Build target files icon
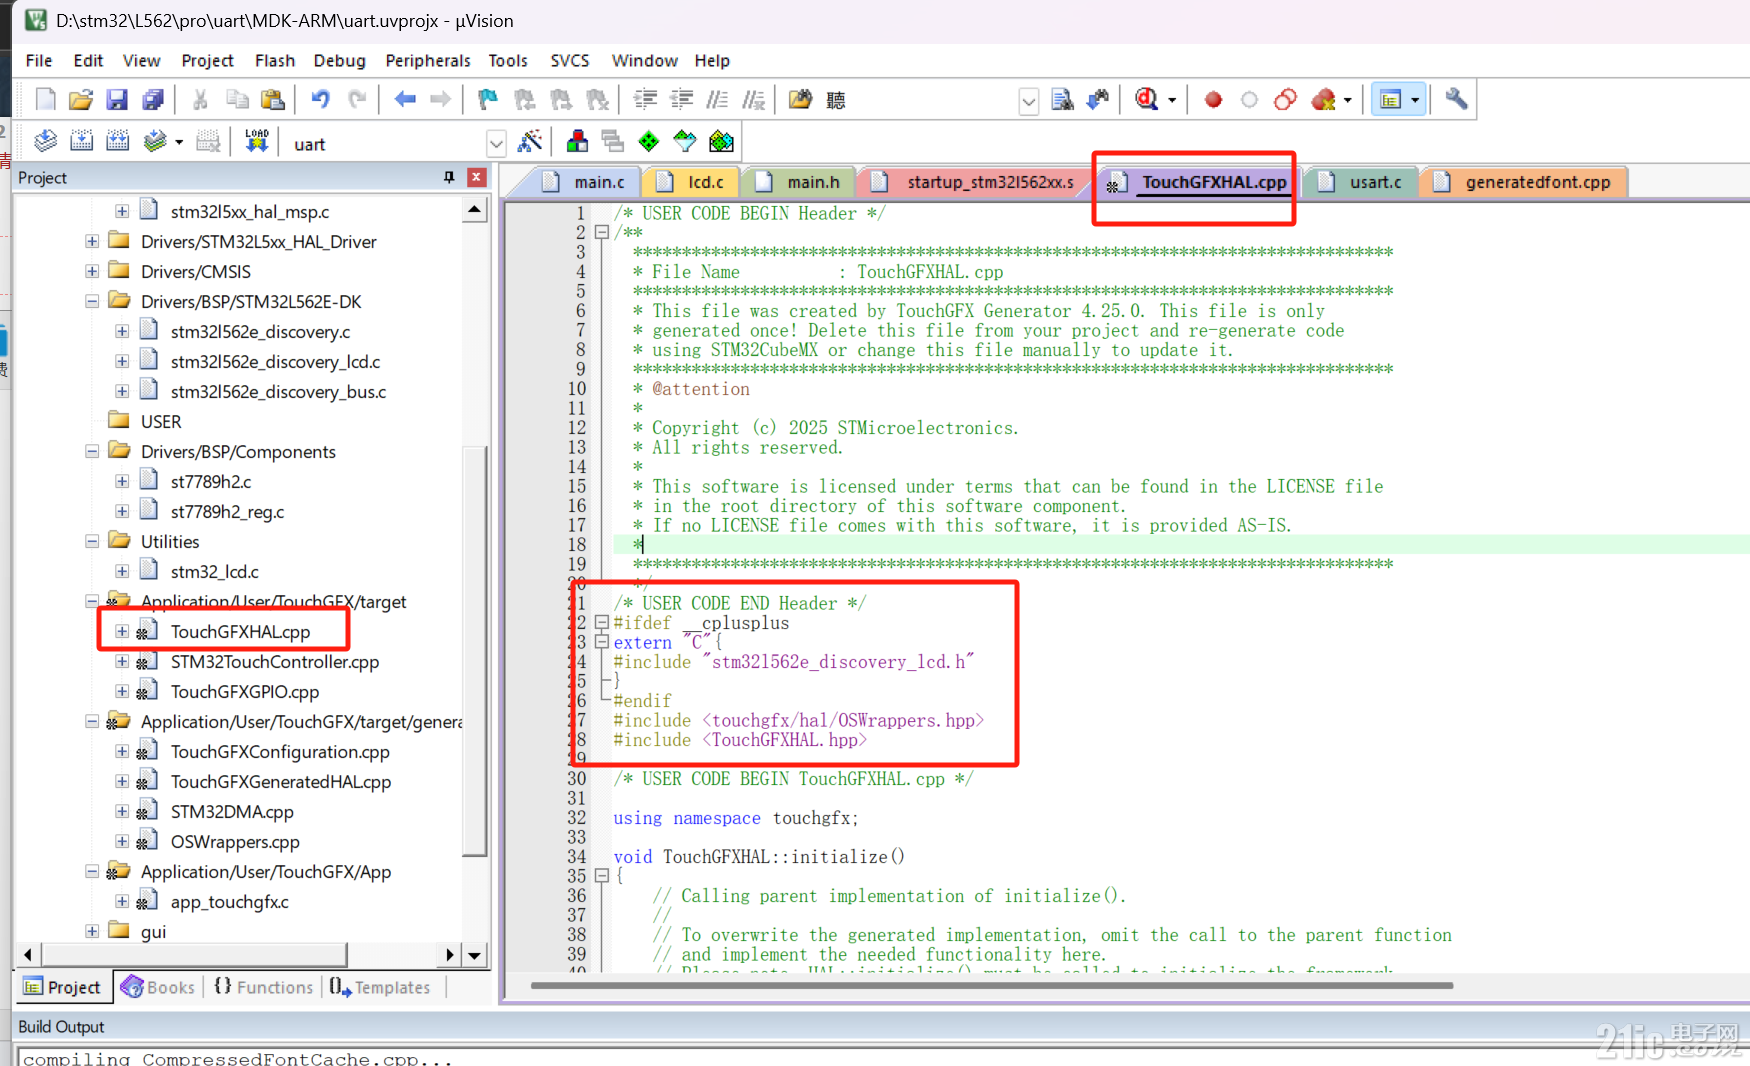Image resolution: width=1750 pixels, height=1066 pixels. point(82,141)
